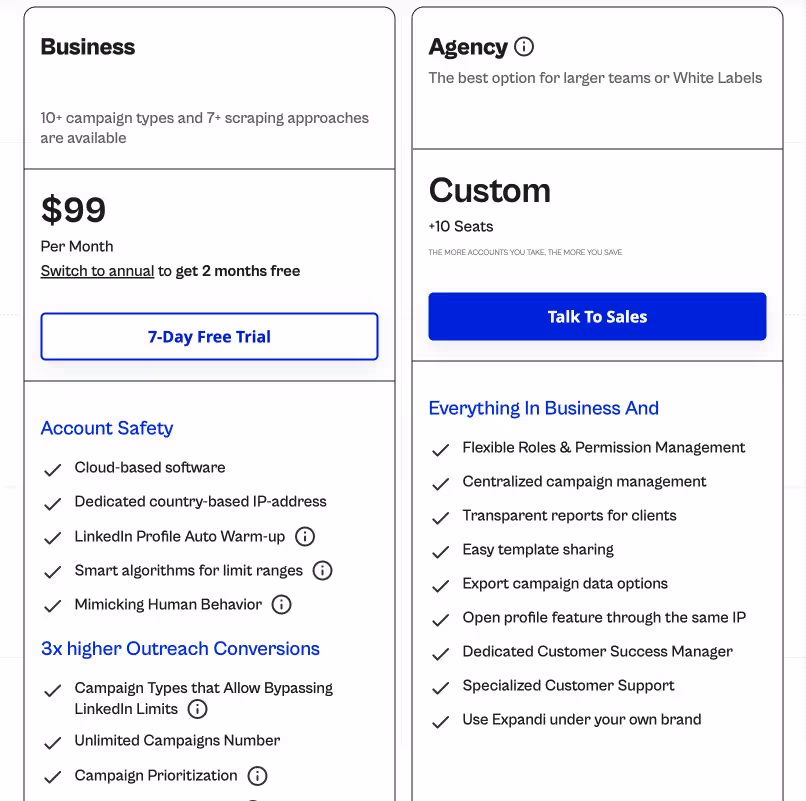The width and height of the screenshot is (806, 801).
Task: Toggle the Dedicated Customer Success Manager checkmark
Action: point(441,651)
